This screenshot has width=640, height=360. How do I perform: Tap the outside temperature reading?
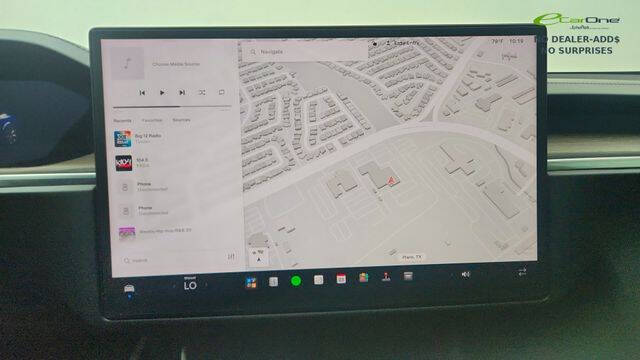coord(497,41)
